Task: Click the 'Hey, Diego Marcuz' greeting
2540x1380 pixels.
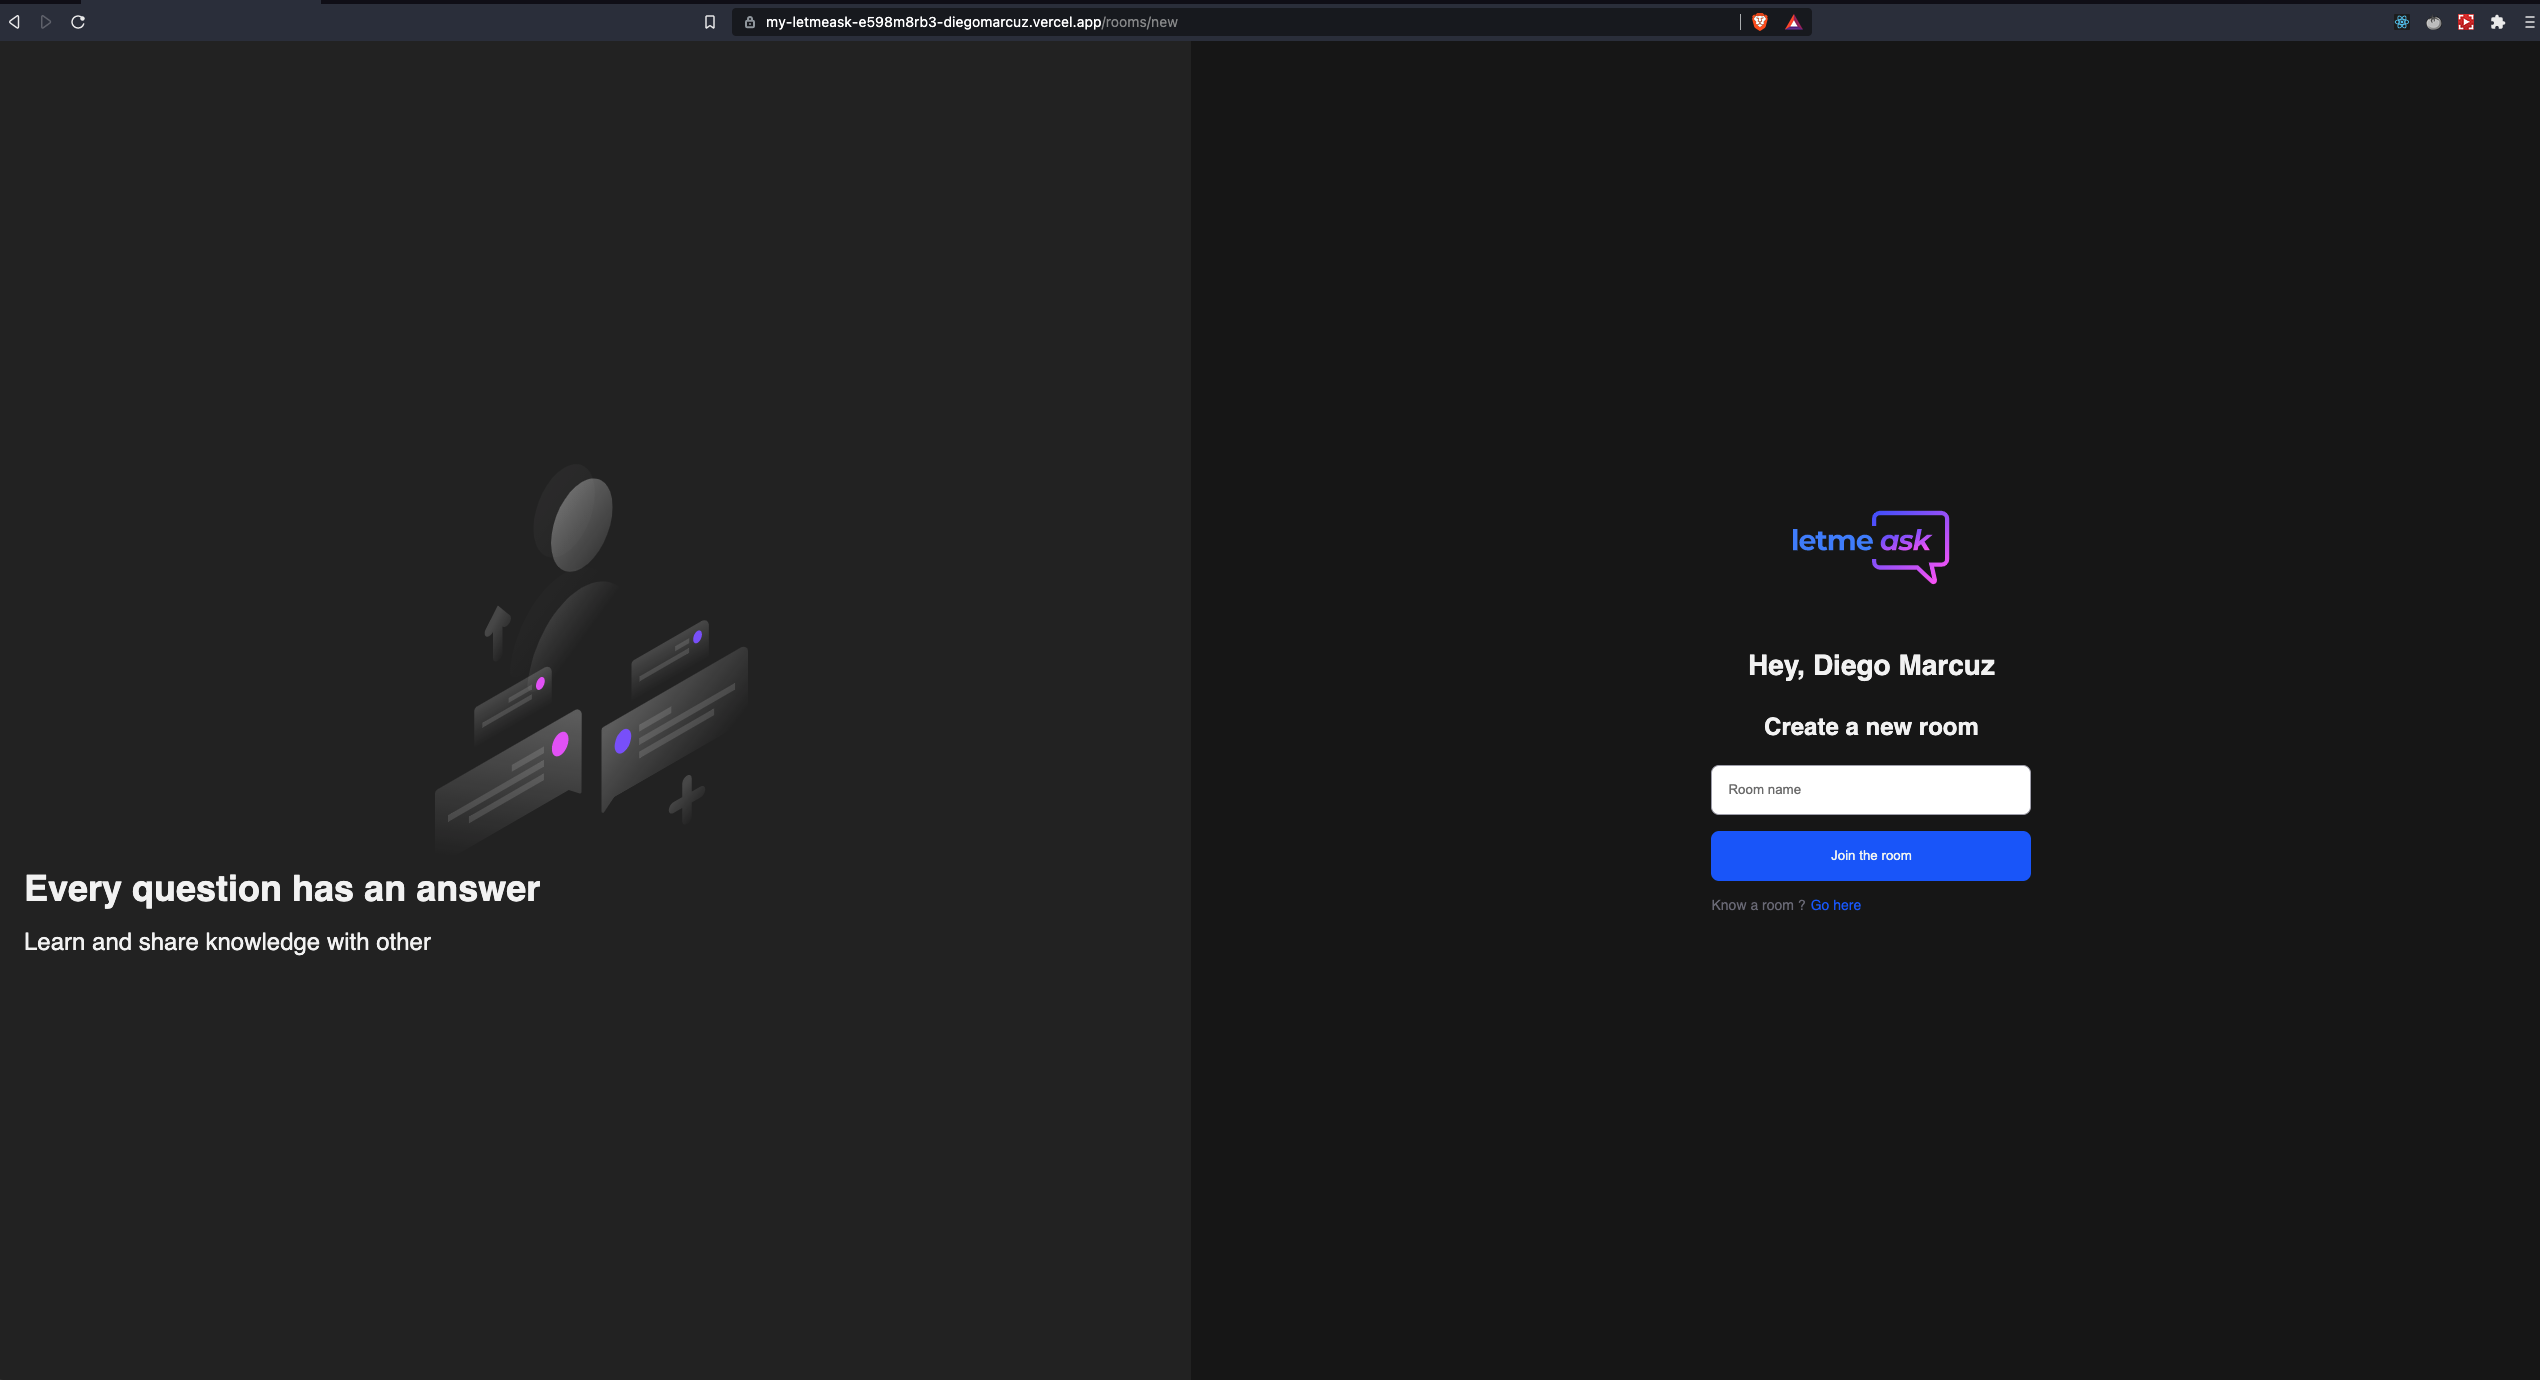Action: pos(1871,666)
